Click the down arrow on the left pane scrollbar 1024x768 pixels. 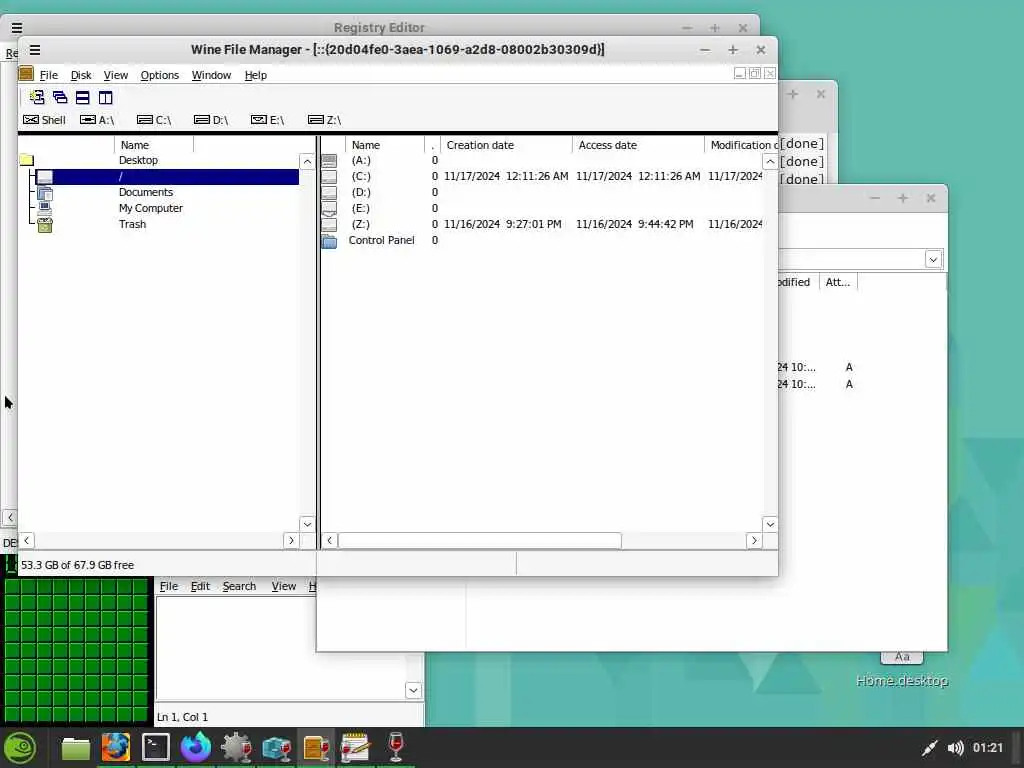pos(307,524)
